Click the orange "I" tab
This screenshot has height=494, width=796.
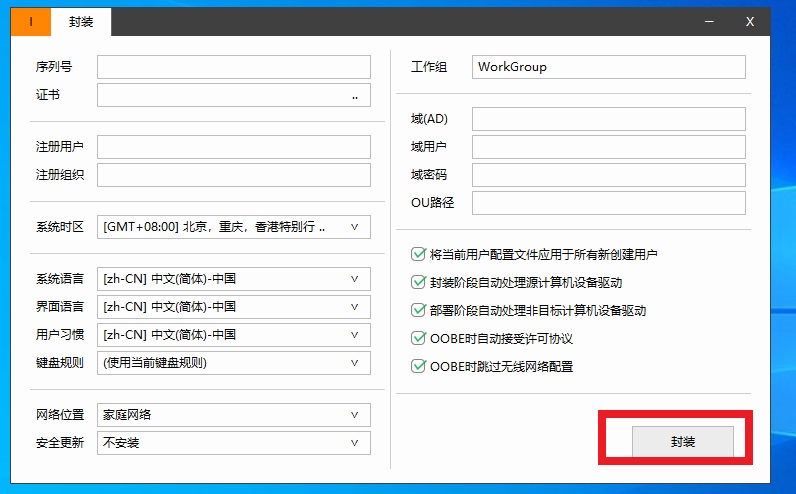[x=30, y=22]
